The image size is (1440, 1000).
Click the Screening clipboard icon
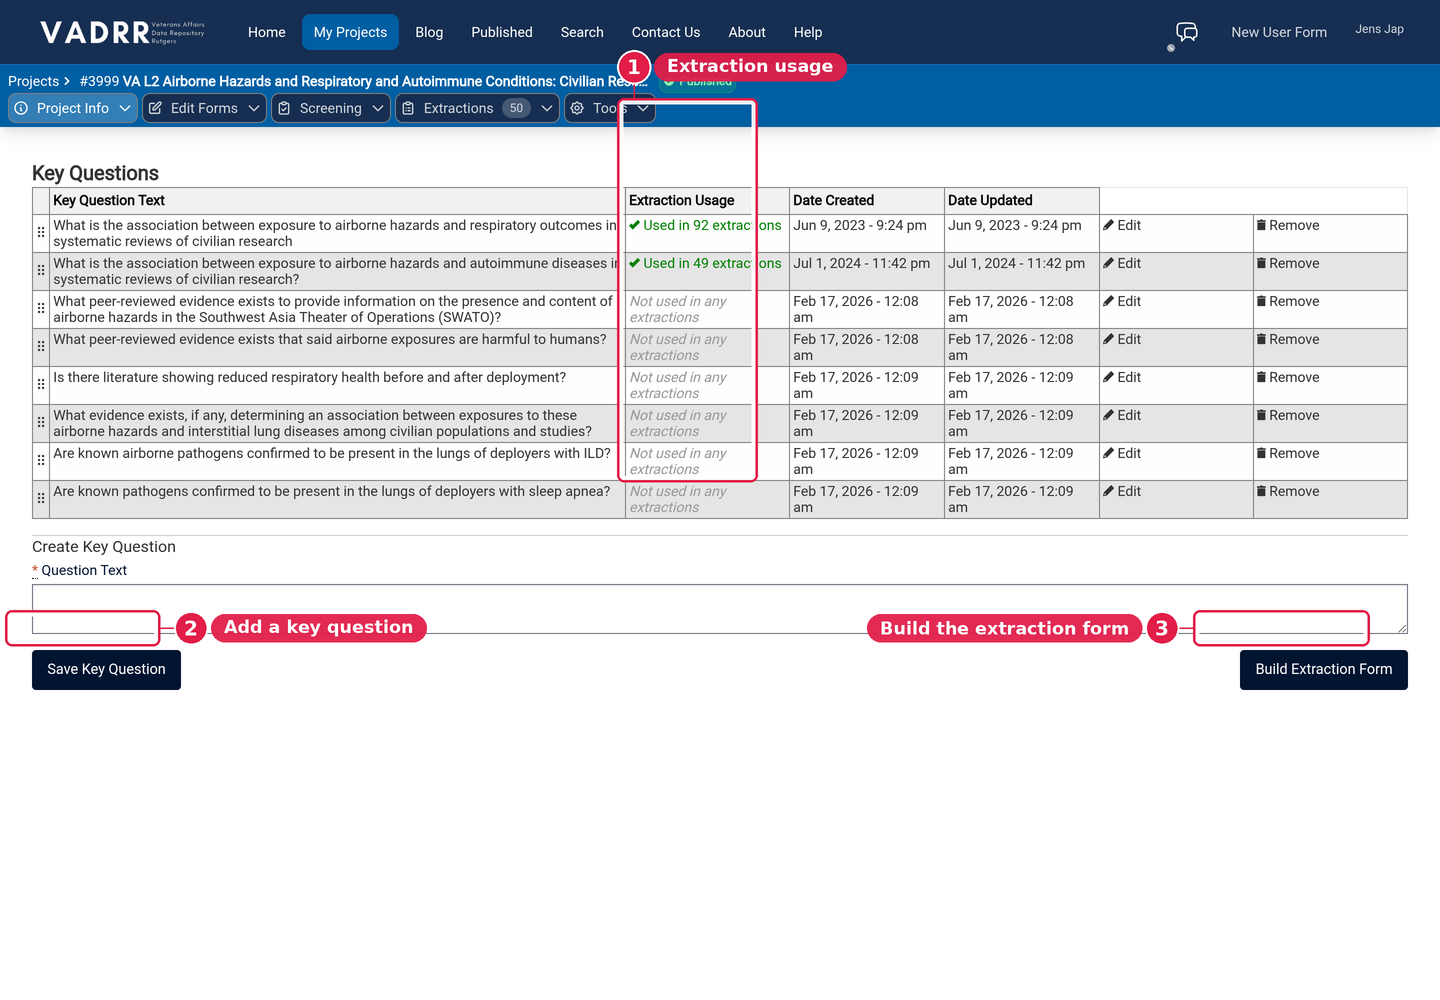click(284, 108)
